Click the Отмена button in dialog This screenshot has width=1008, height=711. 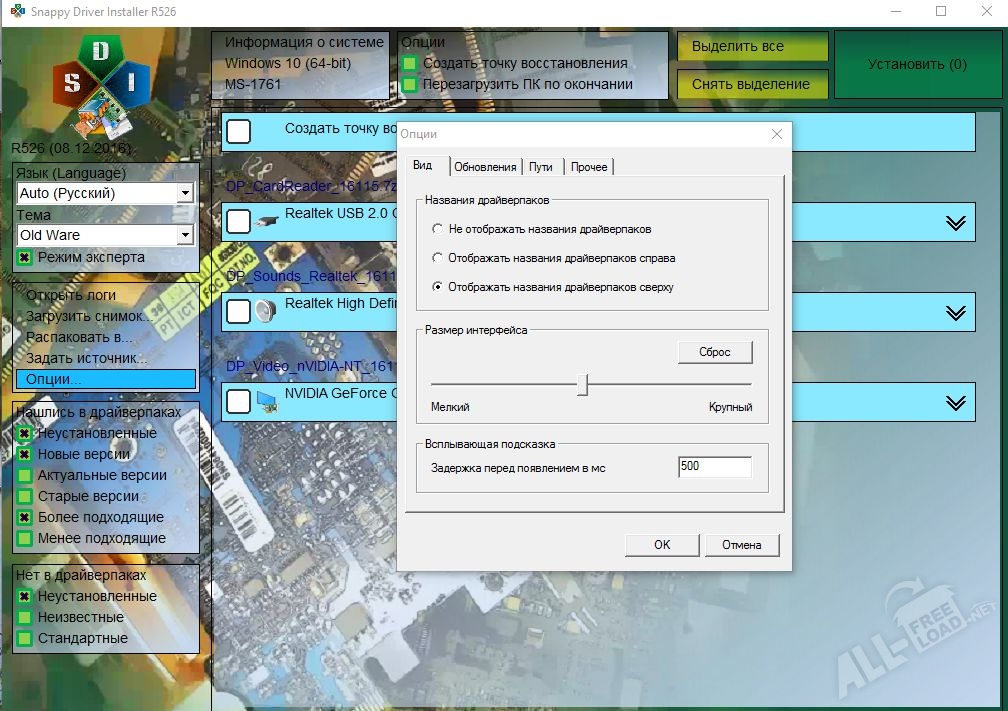(x=741, y=545)
